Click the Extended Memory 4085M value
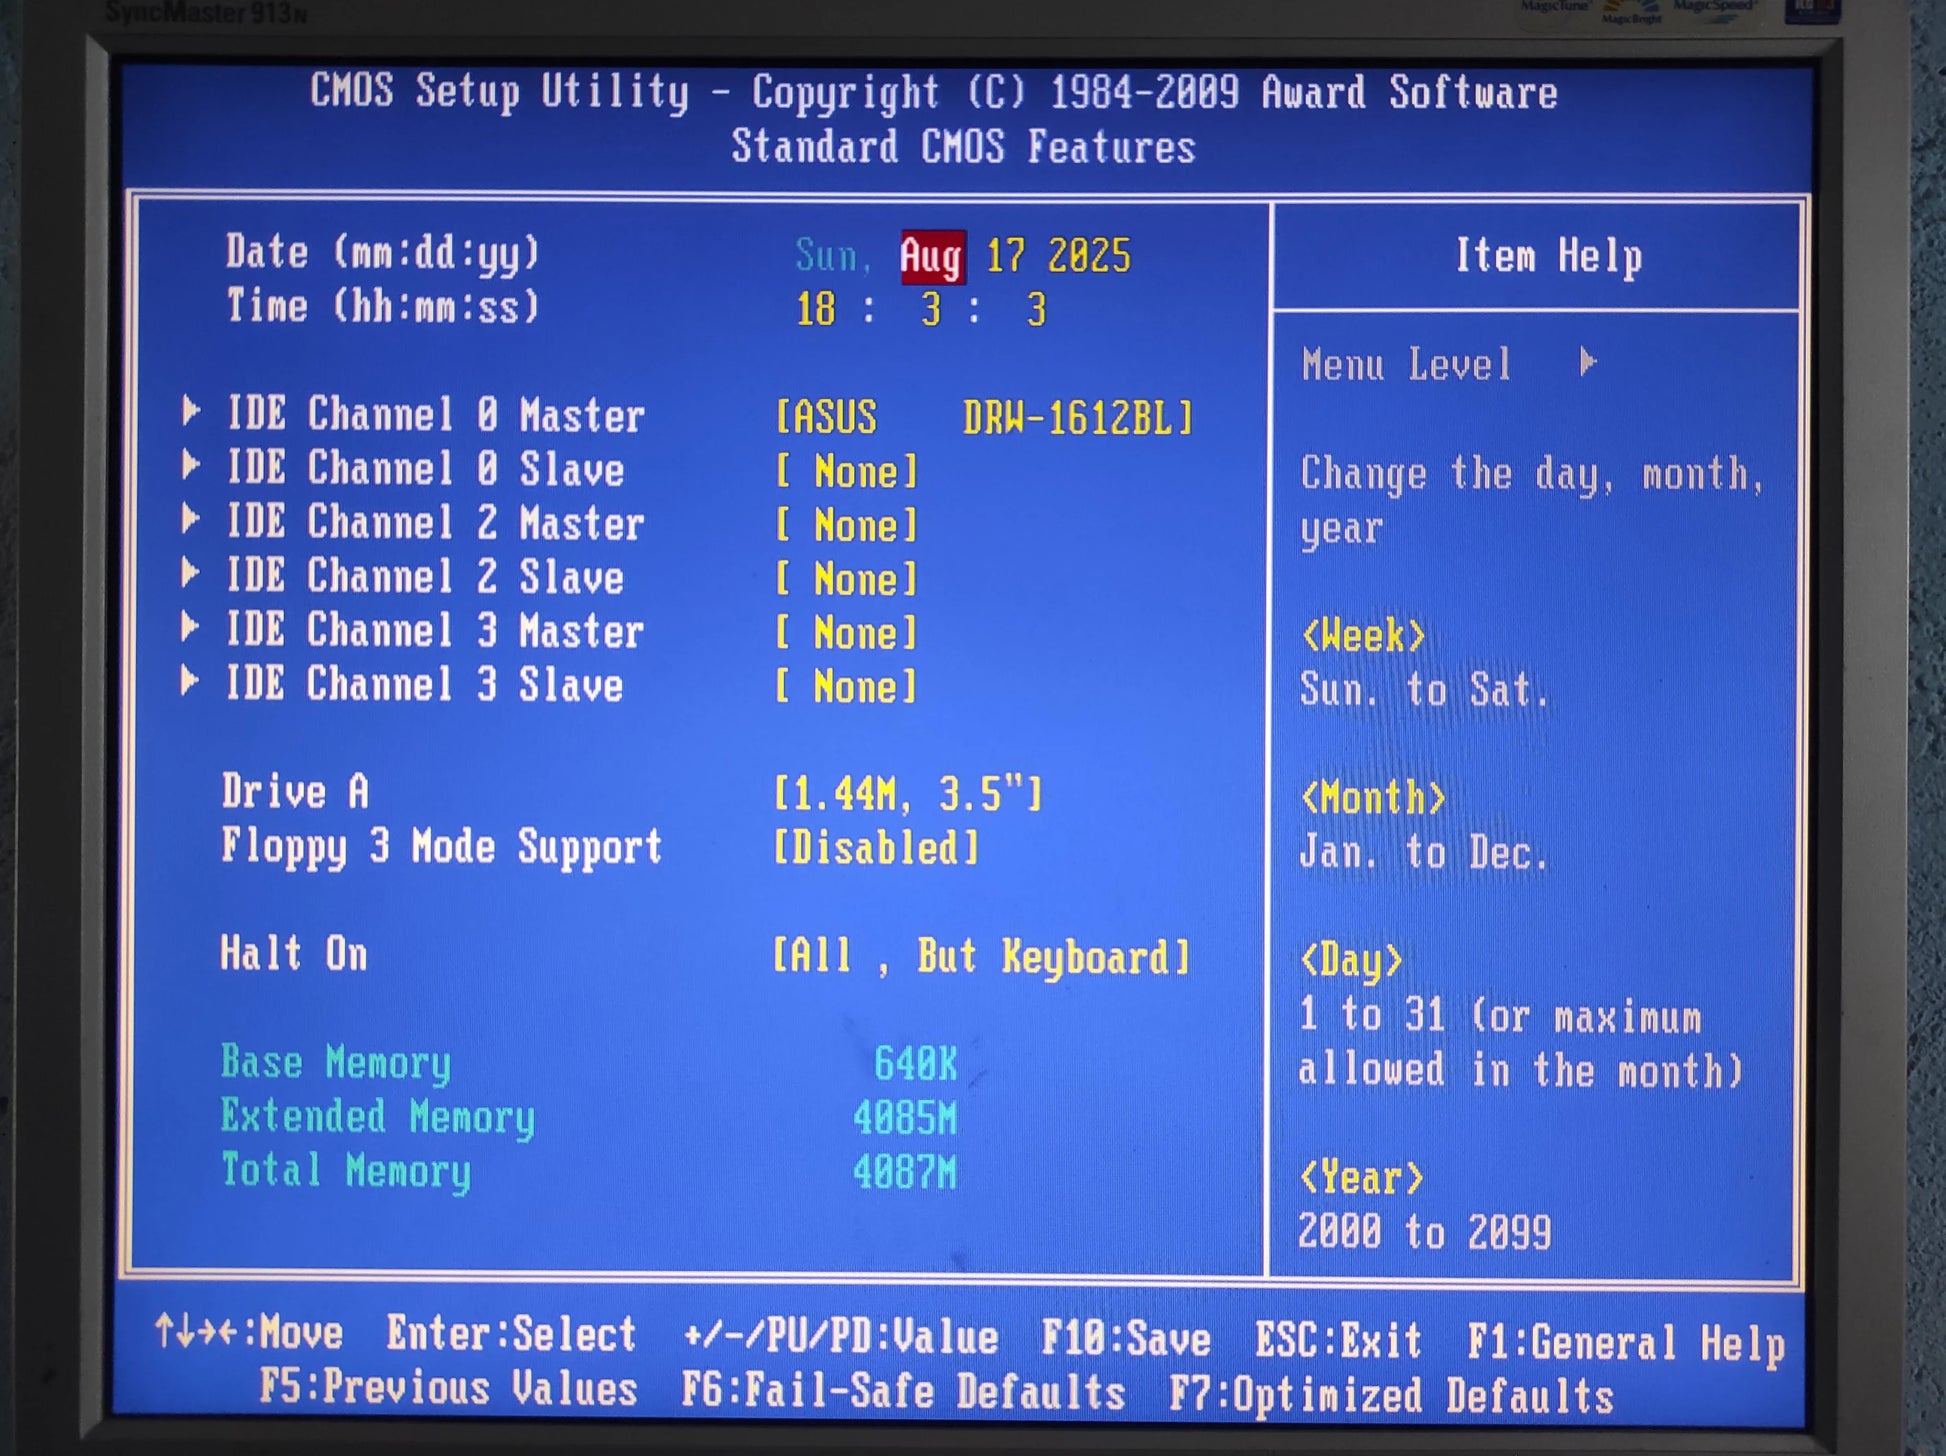This screenshot has width=1946, height=1456. click(905, 1117)
